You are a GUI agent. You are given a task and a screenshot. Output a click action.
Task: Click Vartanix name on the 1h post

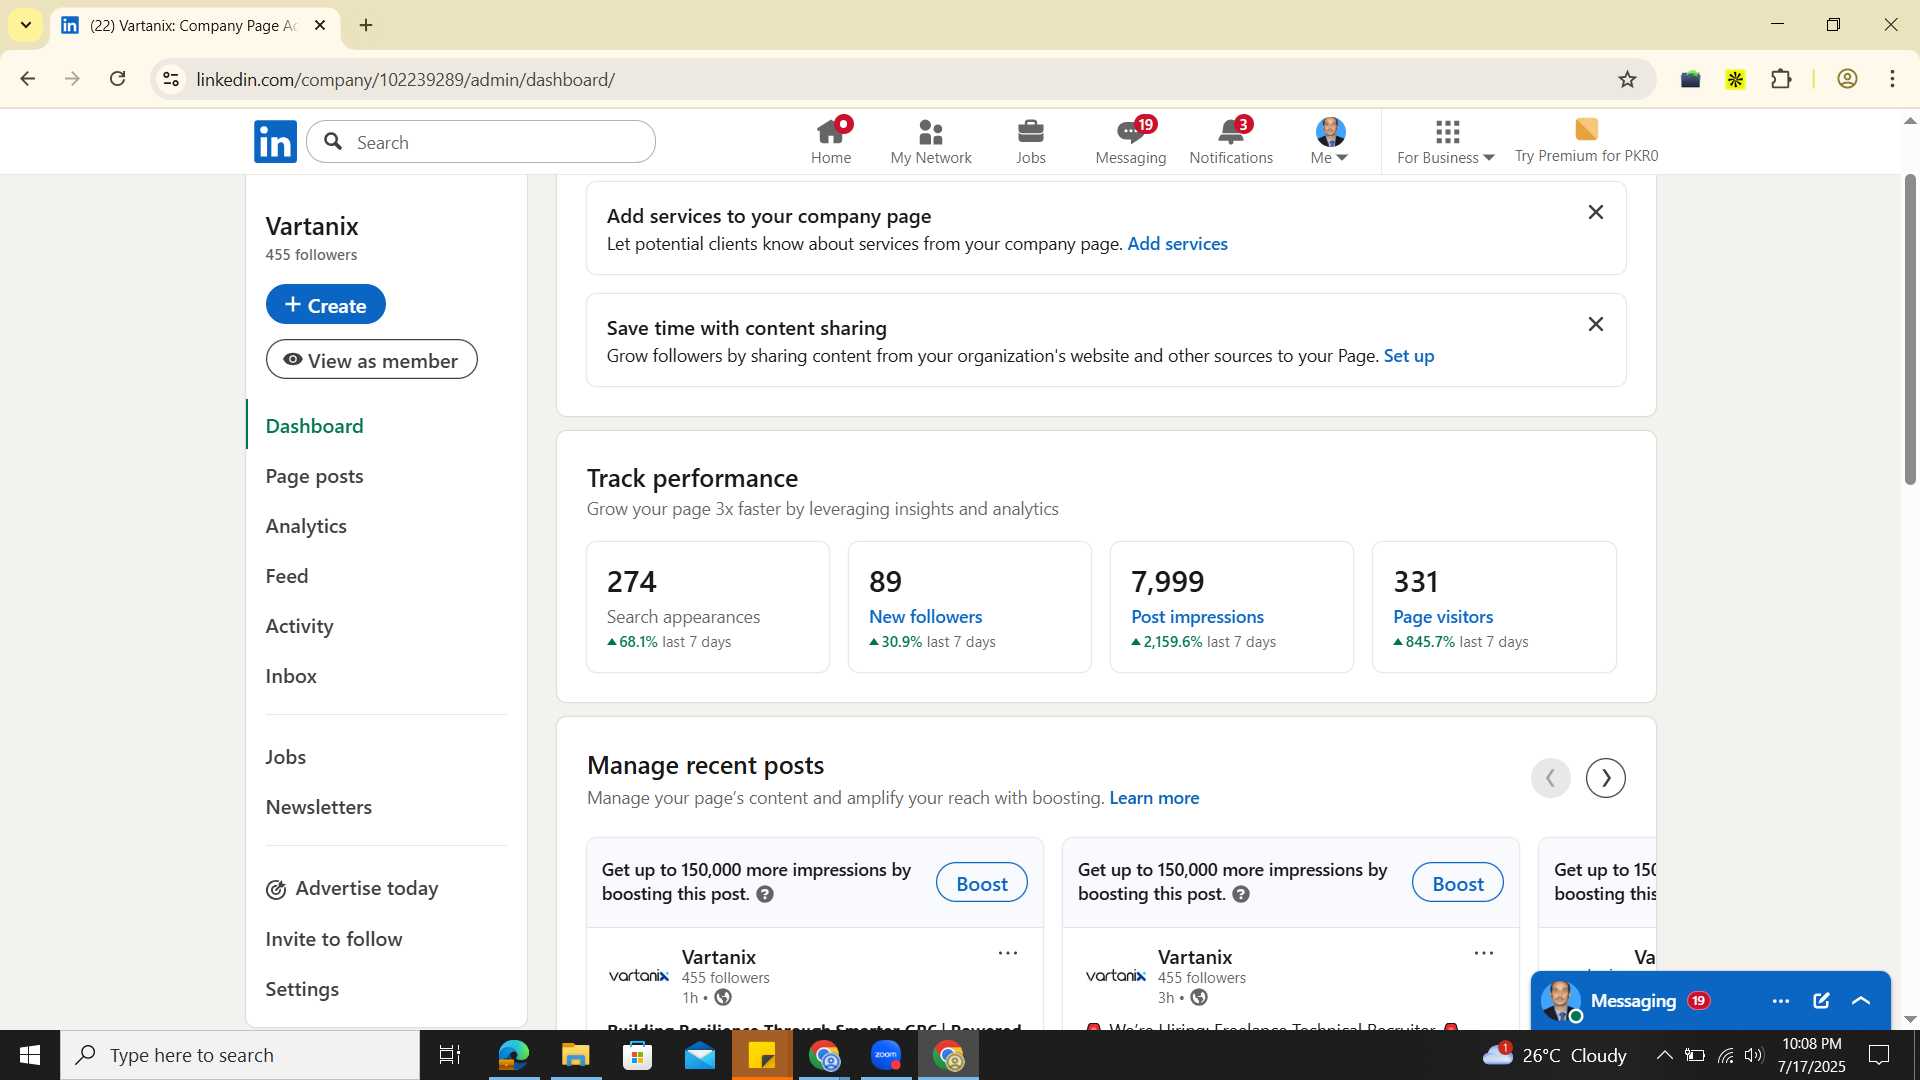pos(718,957)
